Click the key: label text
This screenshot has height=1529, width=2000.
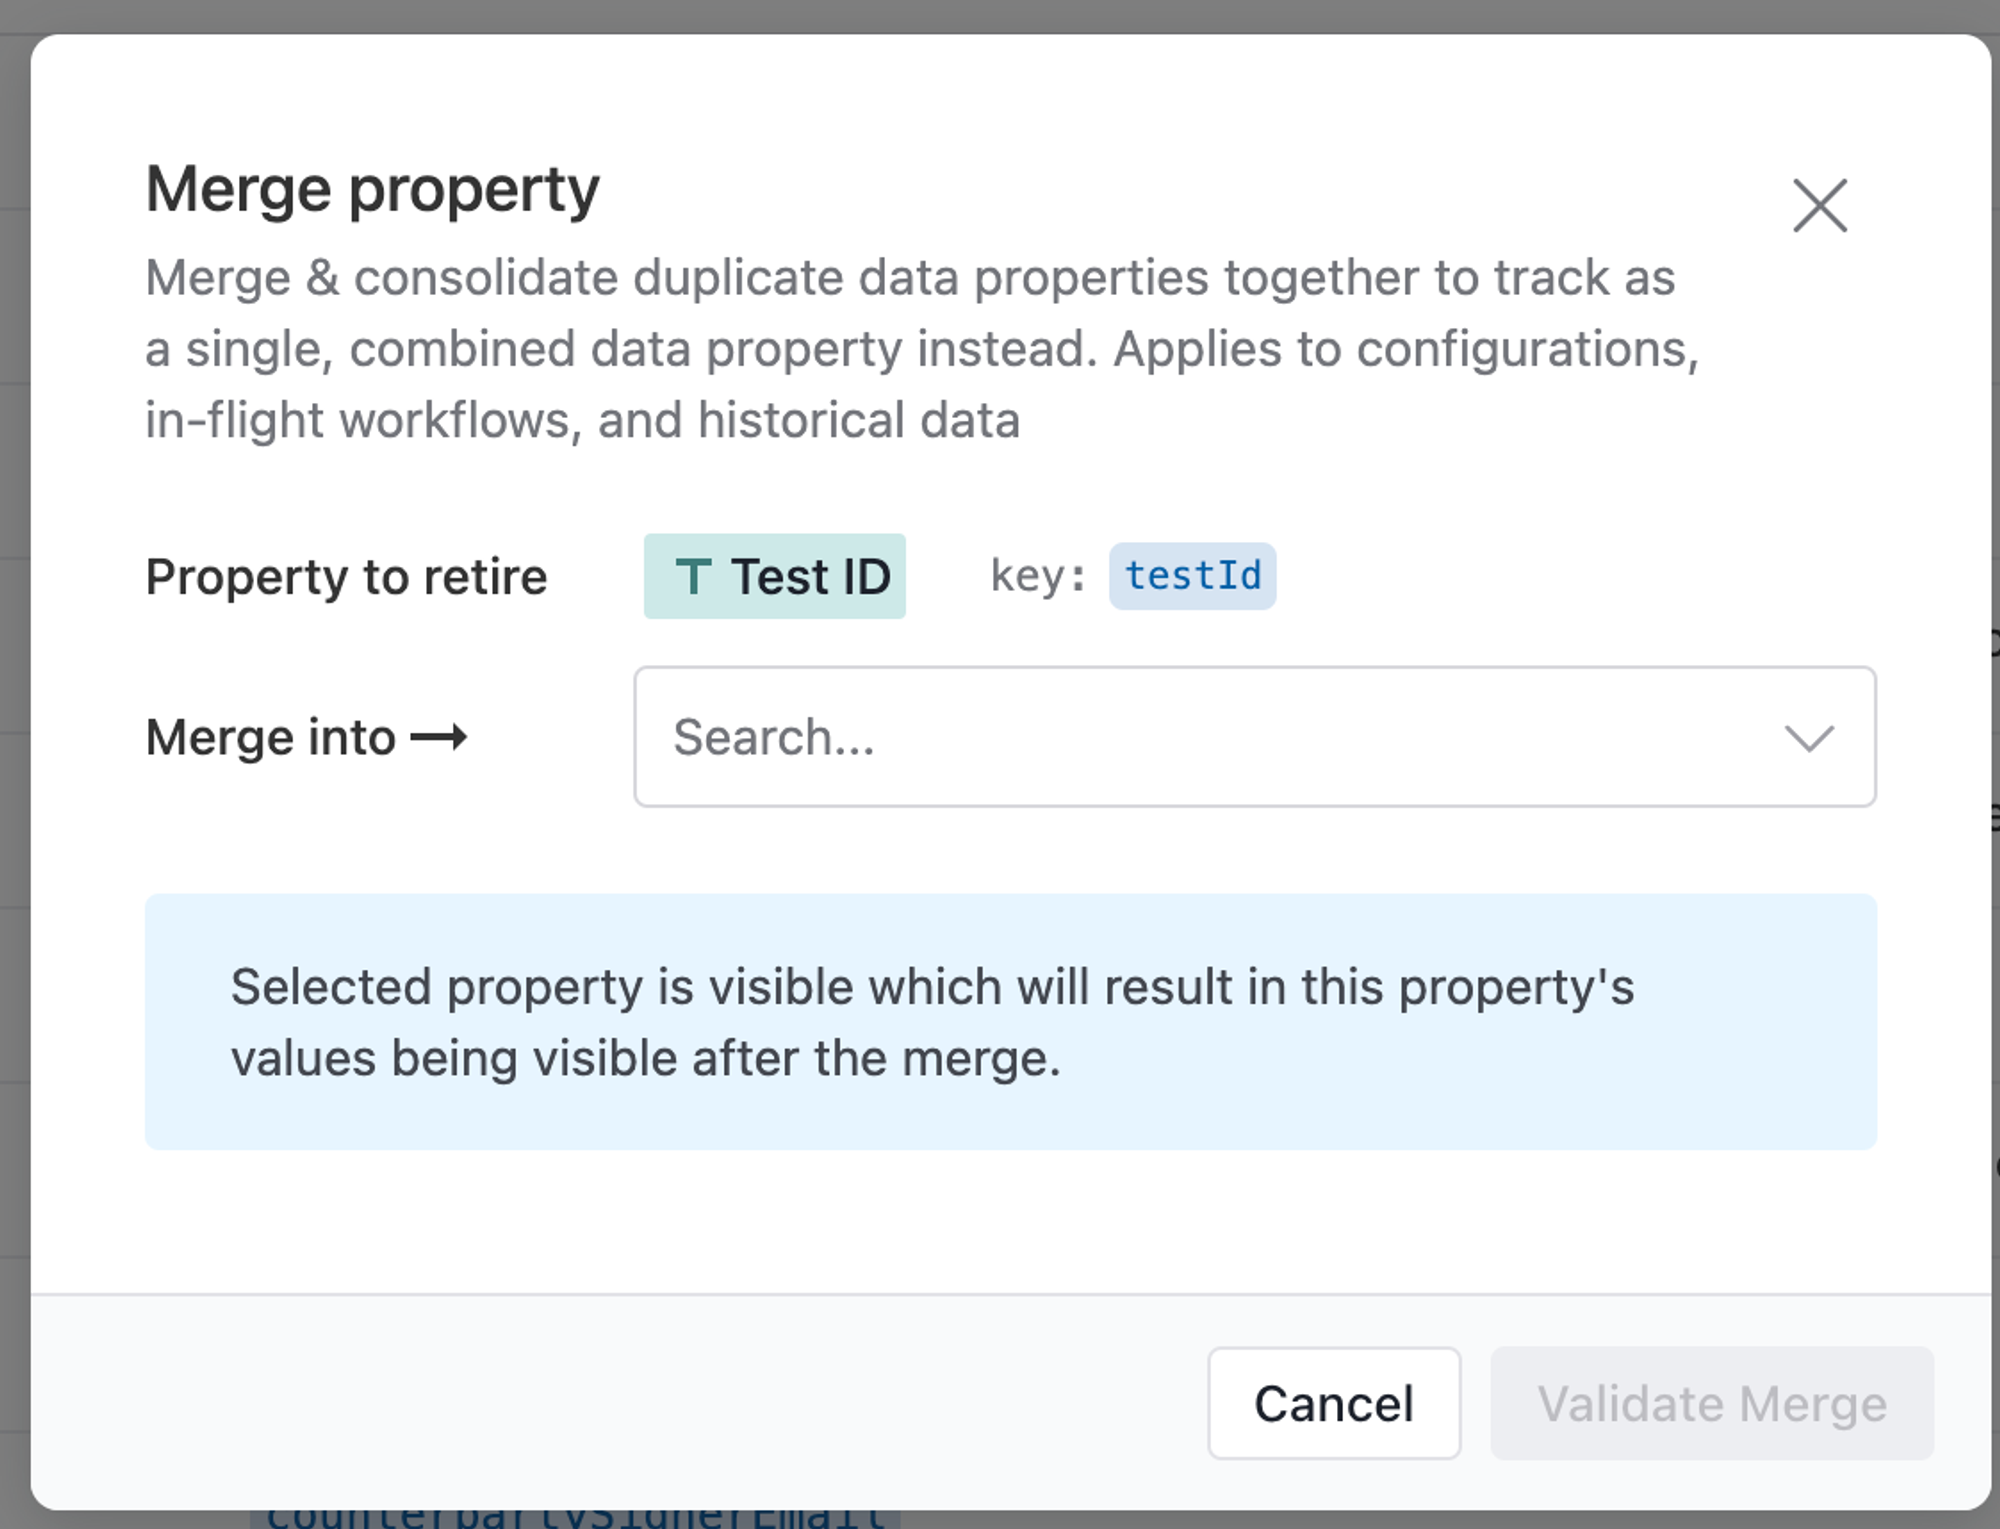point(1037,576)
